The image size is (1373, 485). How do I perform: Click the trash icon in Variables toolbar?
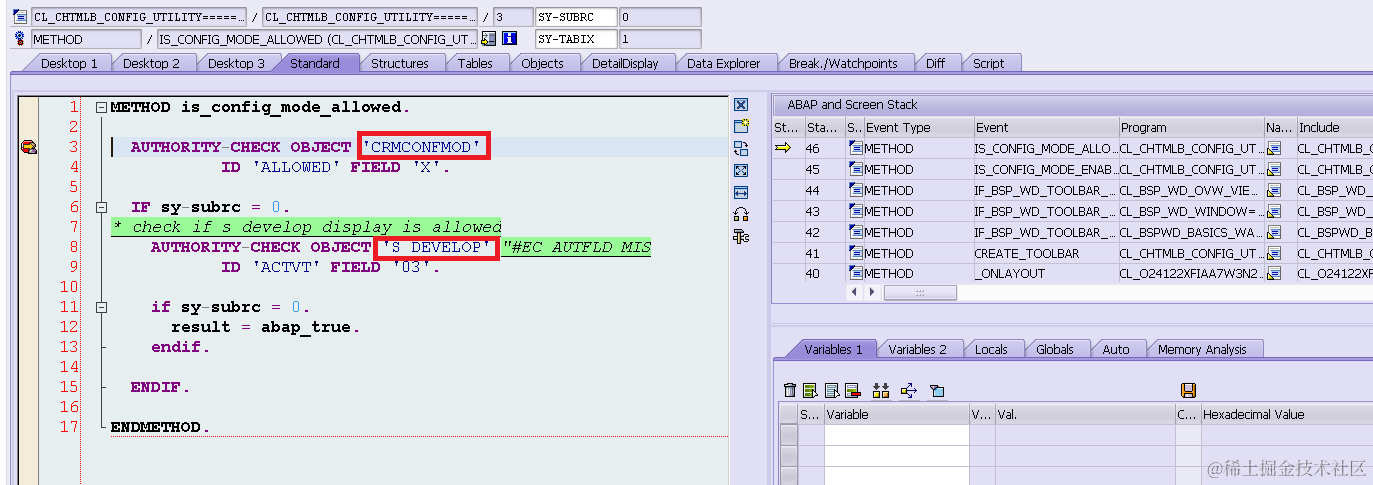tap(790, 390)
